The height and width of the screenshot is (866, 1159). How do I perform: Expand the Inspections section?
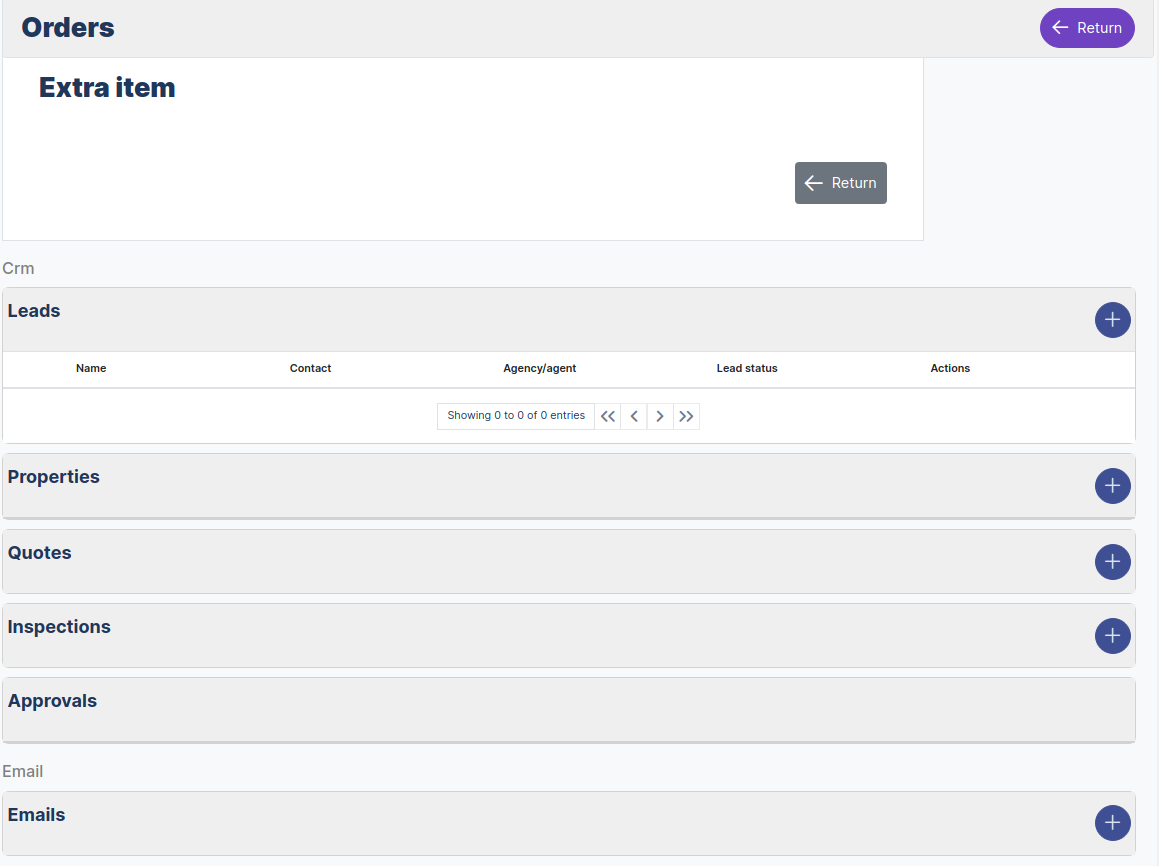[58, 627]
